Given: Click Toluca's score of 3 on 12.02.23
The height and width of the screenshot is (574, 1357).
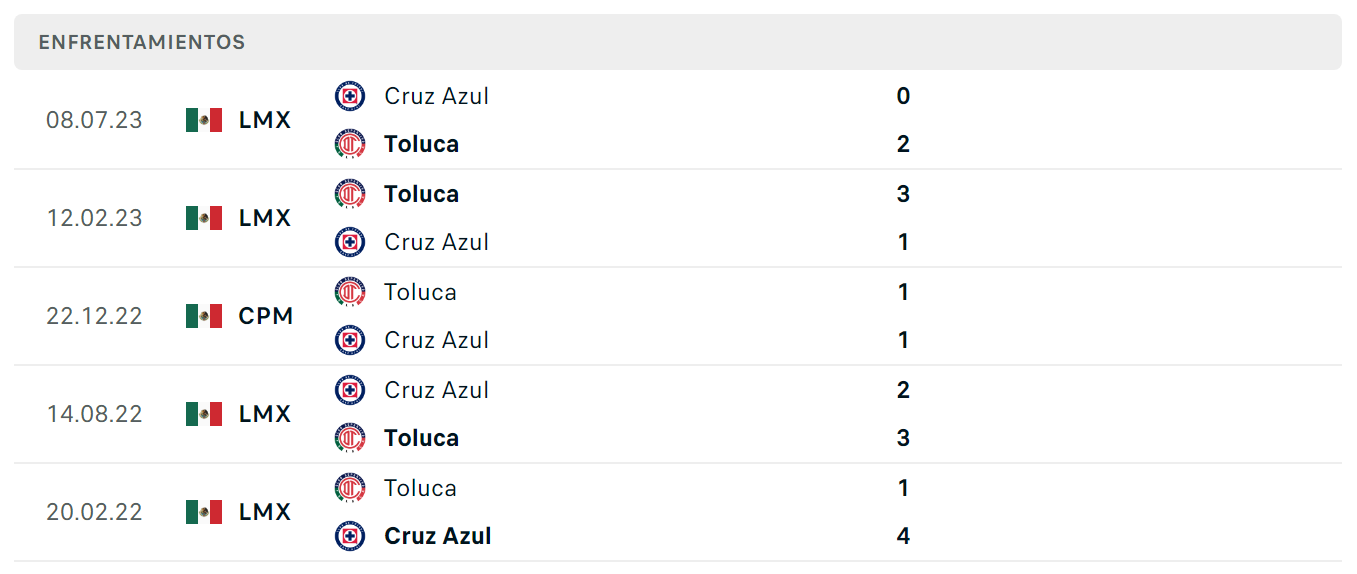Looking at the screenshot, I should [903, 194].
